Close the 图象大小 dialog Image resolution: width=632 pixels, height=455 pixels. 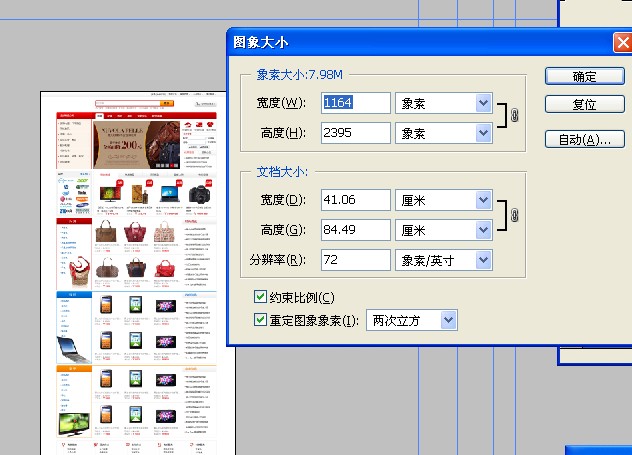(622, 42)
